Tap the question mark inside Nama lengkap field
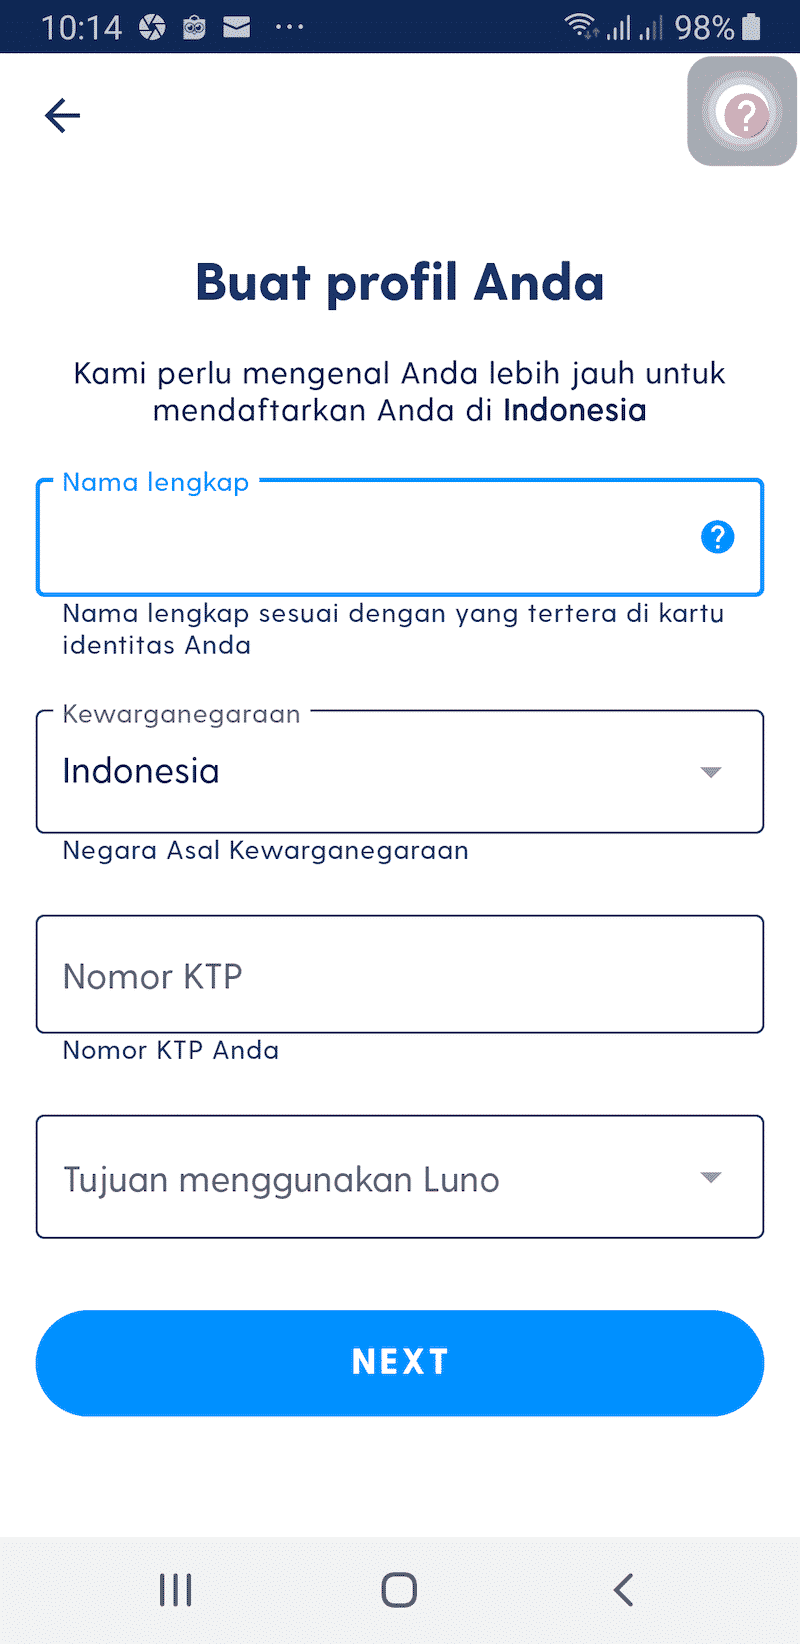The height and width of the screenshot is (1644, 800). tap(717, 537)
